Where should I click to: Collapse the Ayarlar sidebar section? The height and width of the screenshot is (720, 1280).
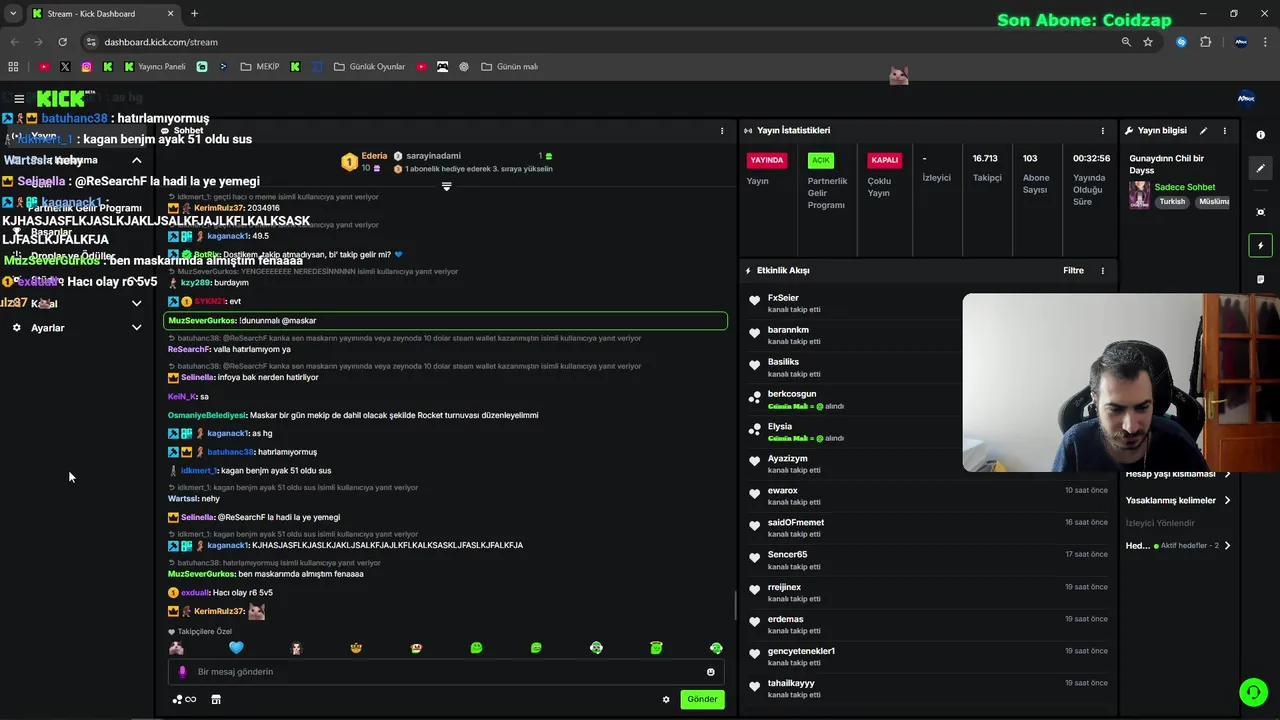[137, 328]
